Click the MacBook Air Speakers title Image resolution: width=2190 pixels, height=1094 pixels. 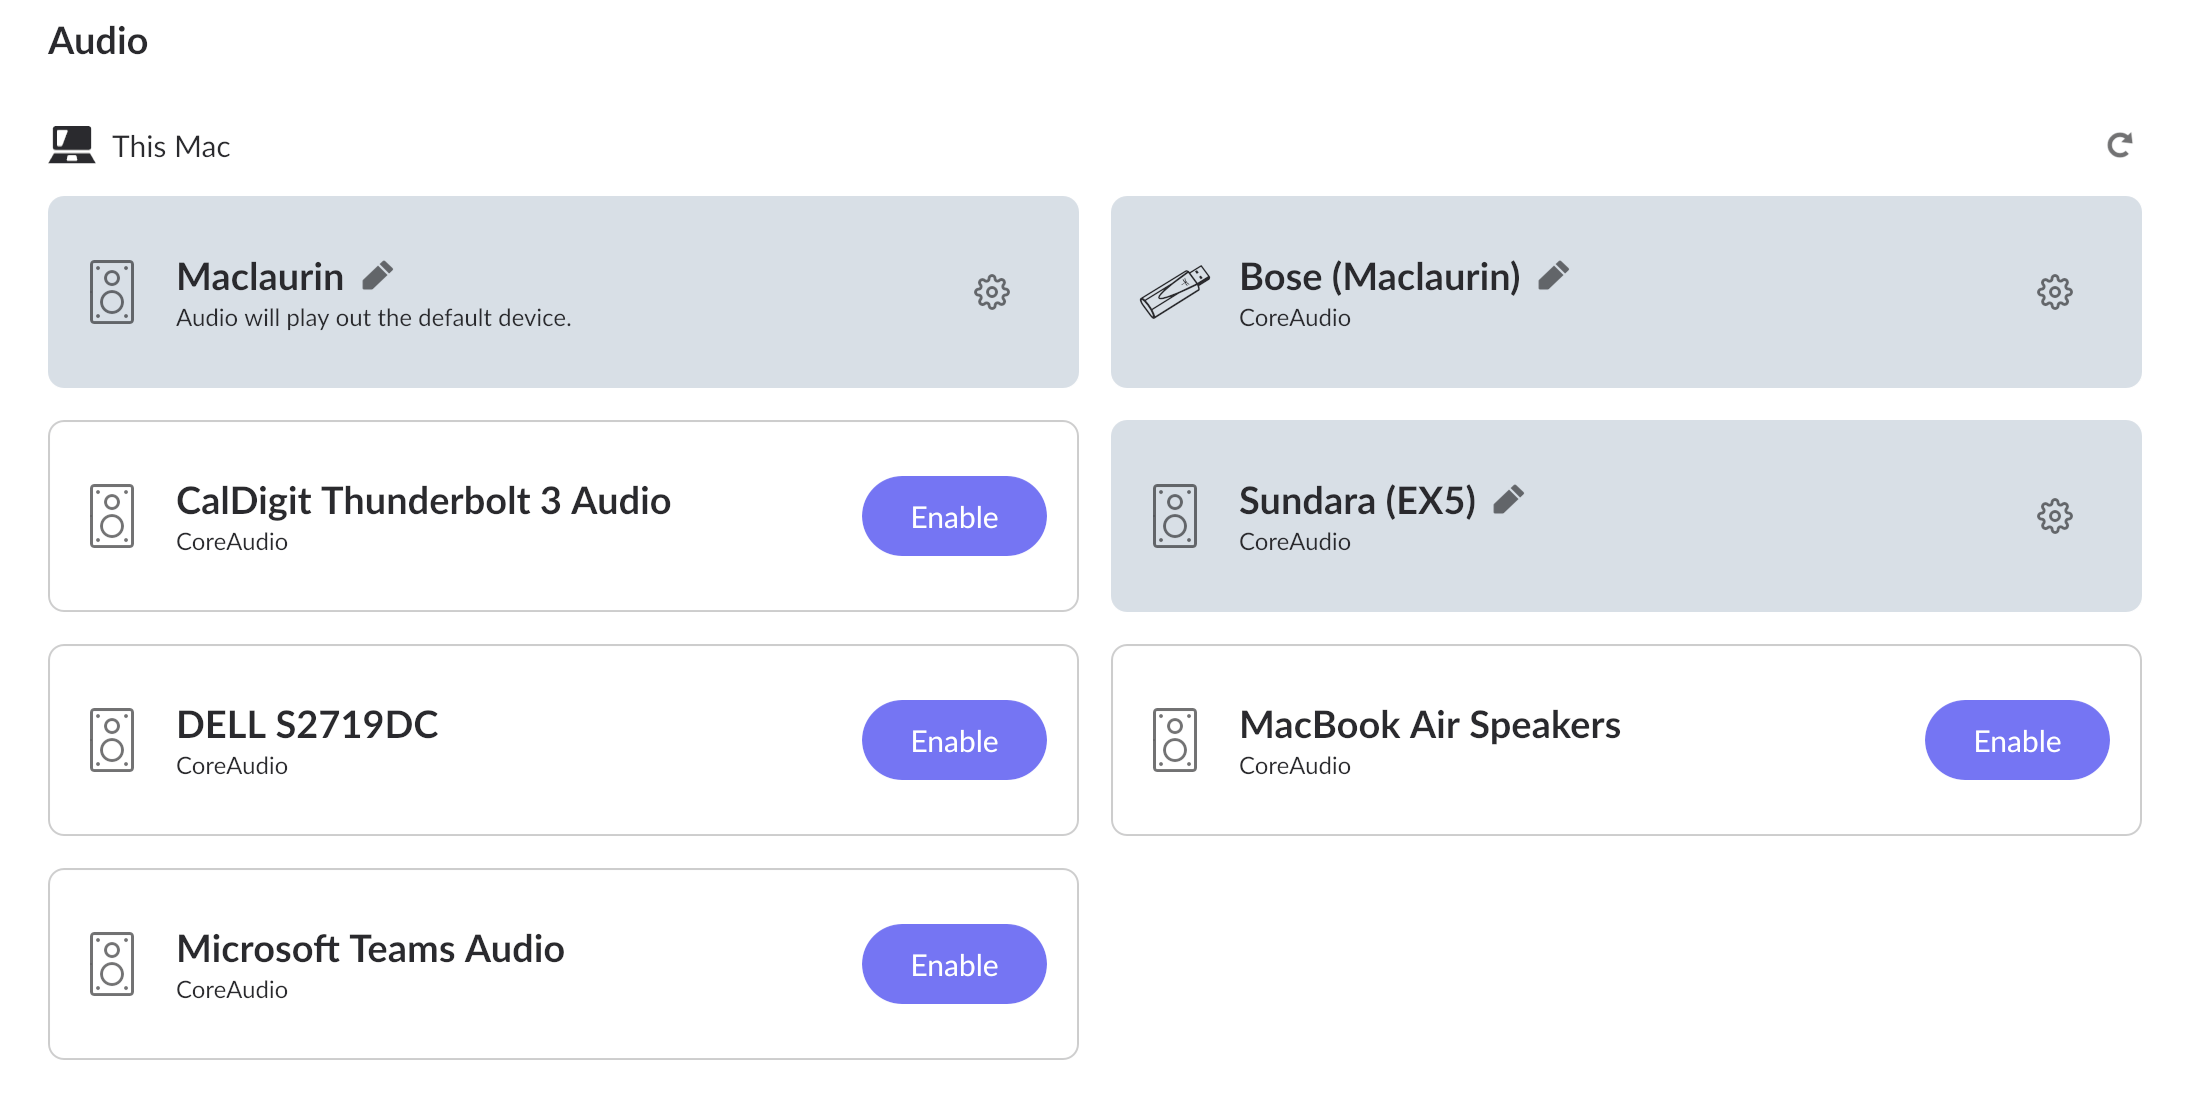[x=1430, y=725]
